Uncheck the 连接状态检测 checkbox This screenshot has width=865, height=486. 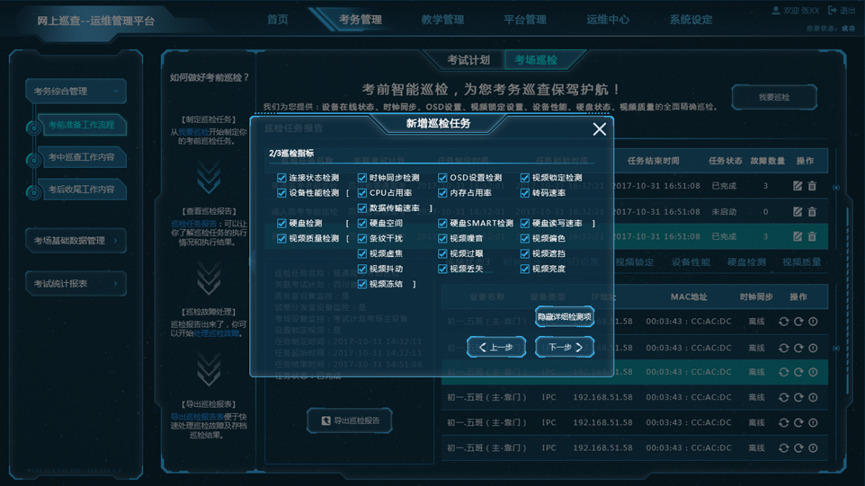coord(282,178)
